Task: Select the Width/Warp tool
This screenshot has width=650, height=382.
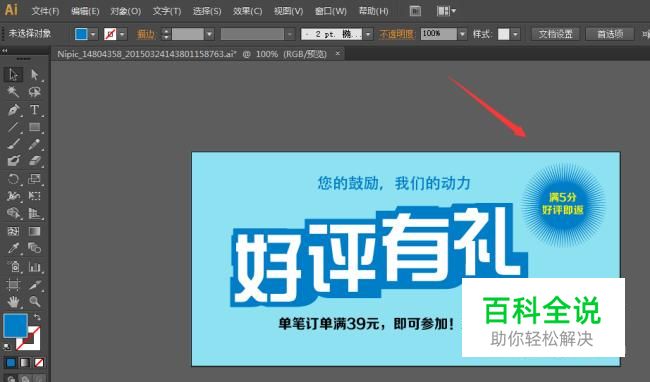Action: coord(13,196)
